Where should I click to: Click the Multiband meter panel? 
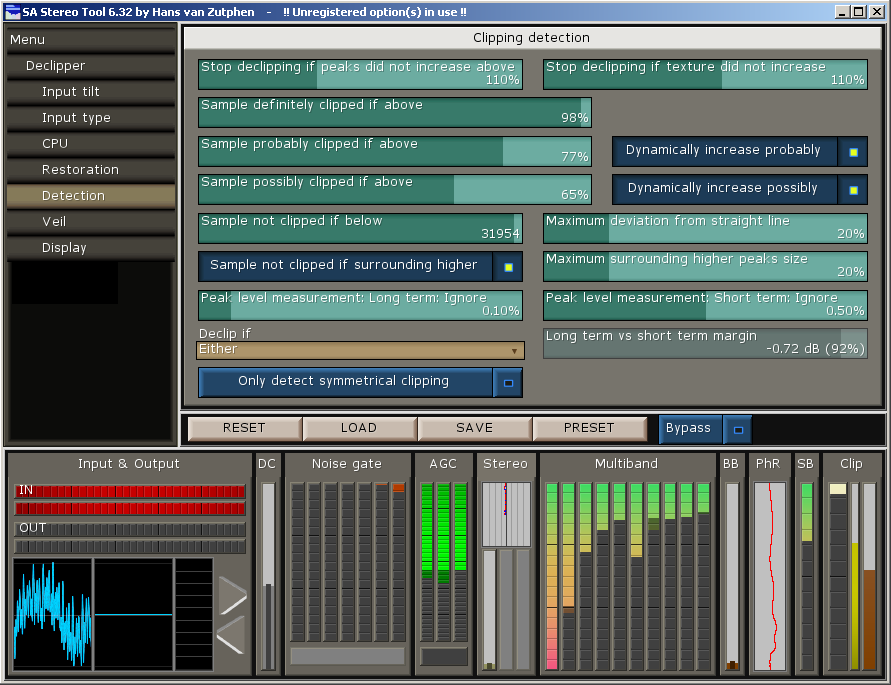tap(627, 564)
